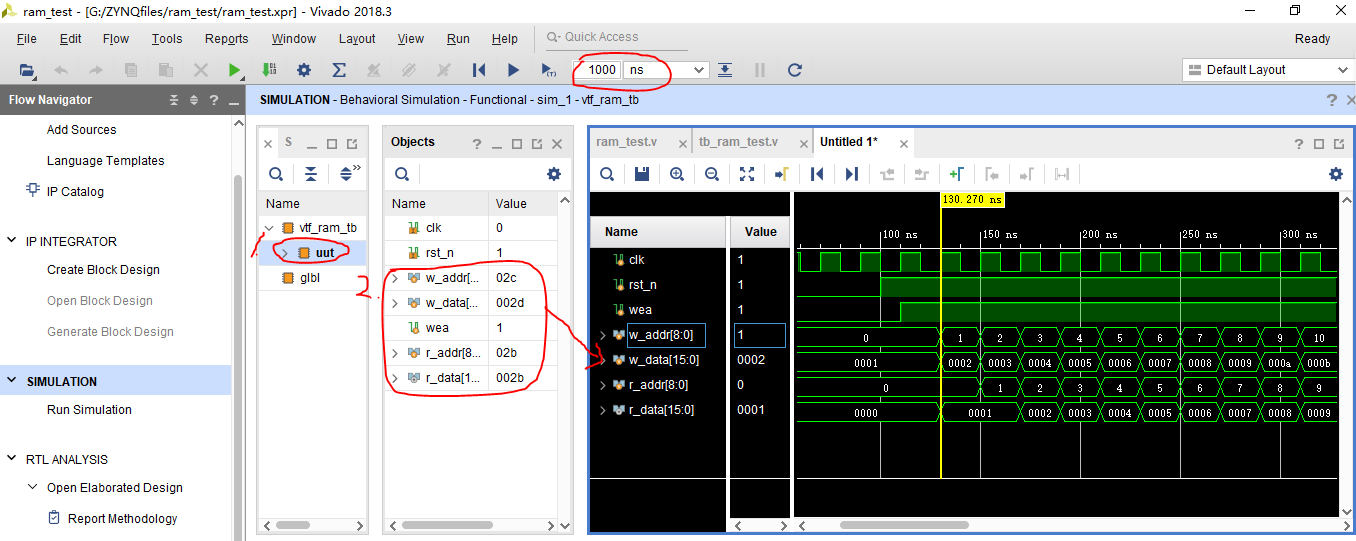Image resolution: width=1356 pixels, height=541 pixels.
Task: Click the simulation run time value field
Action: click(x=597, y=70)
